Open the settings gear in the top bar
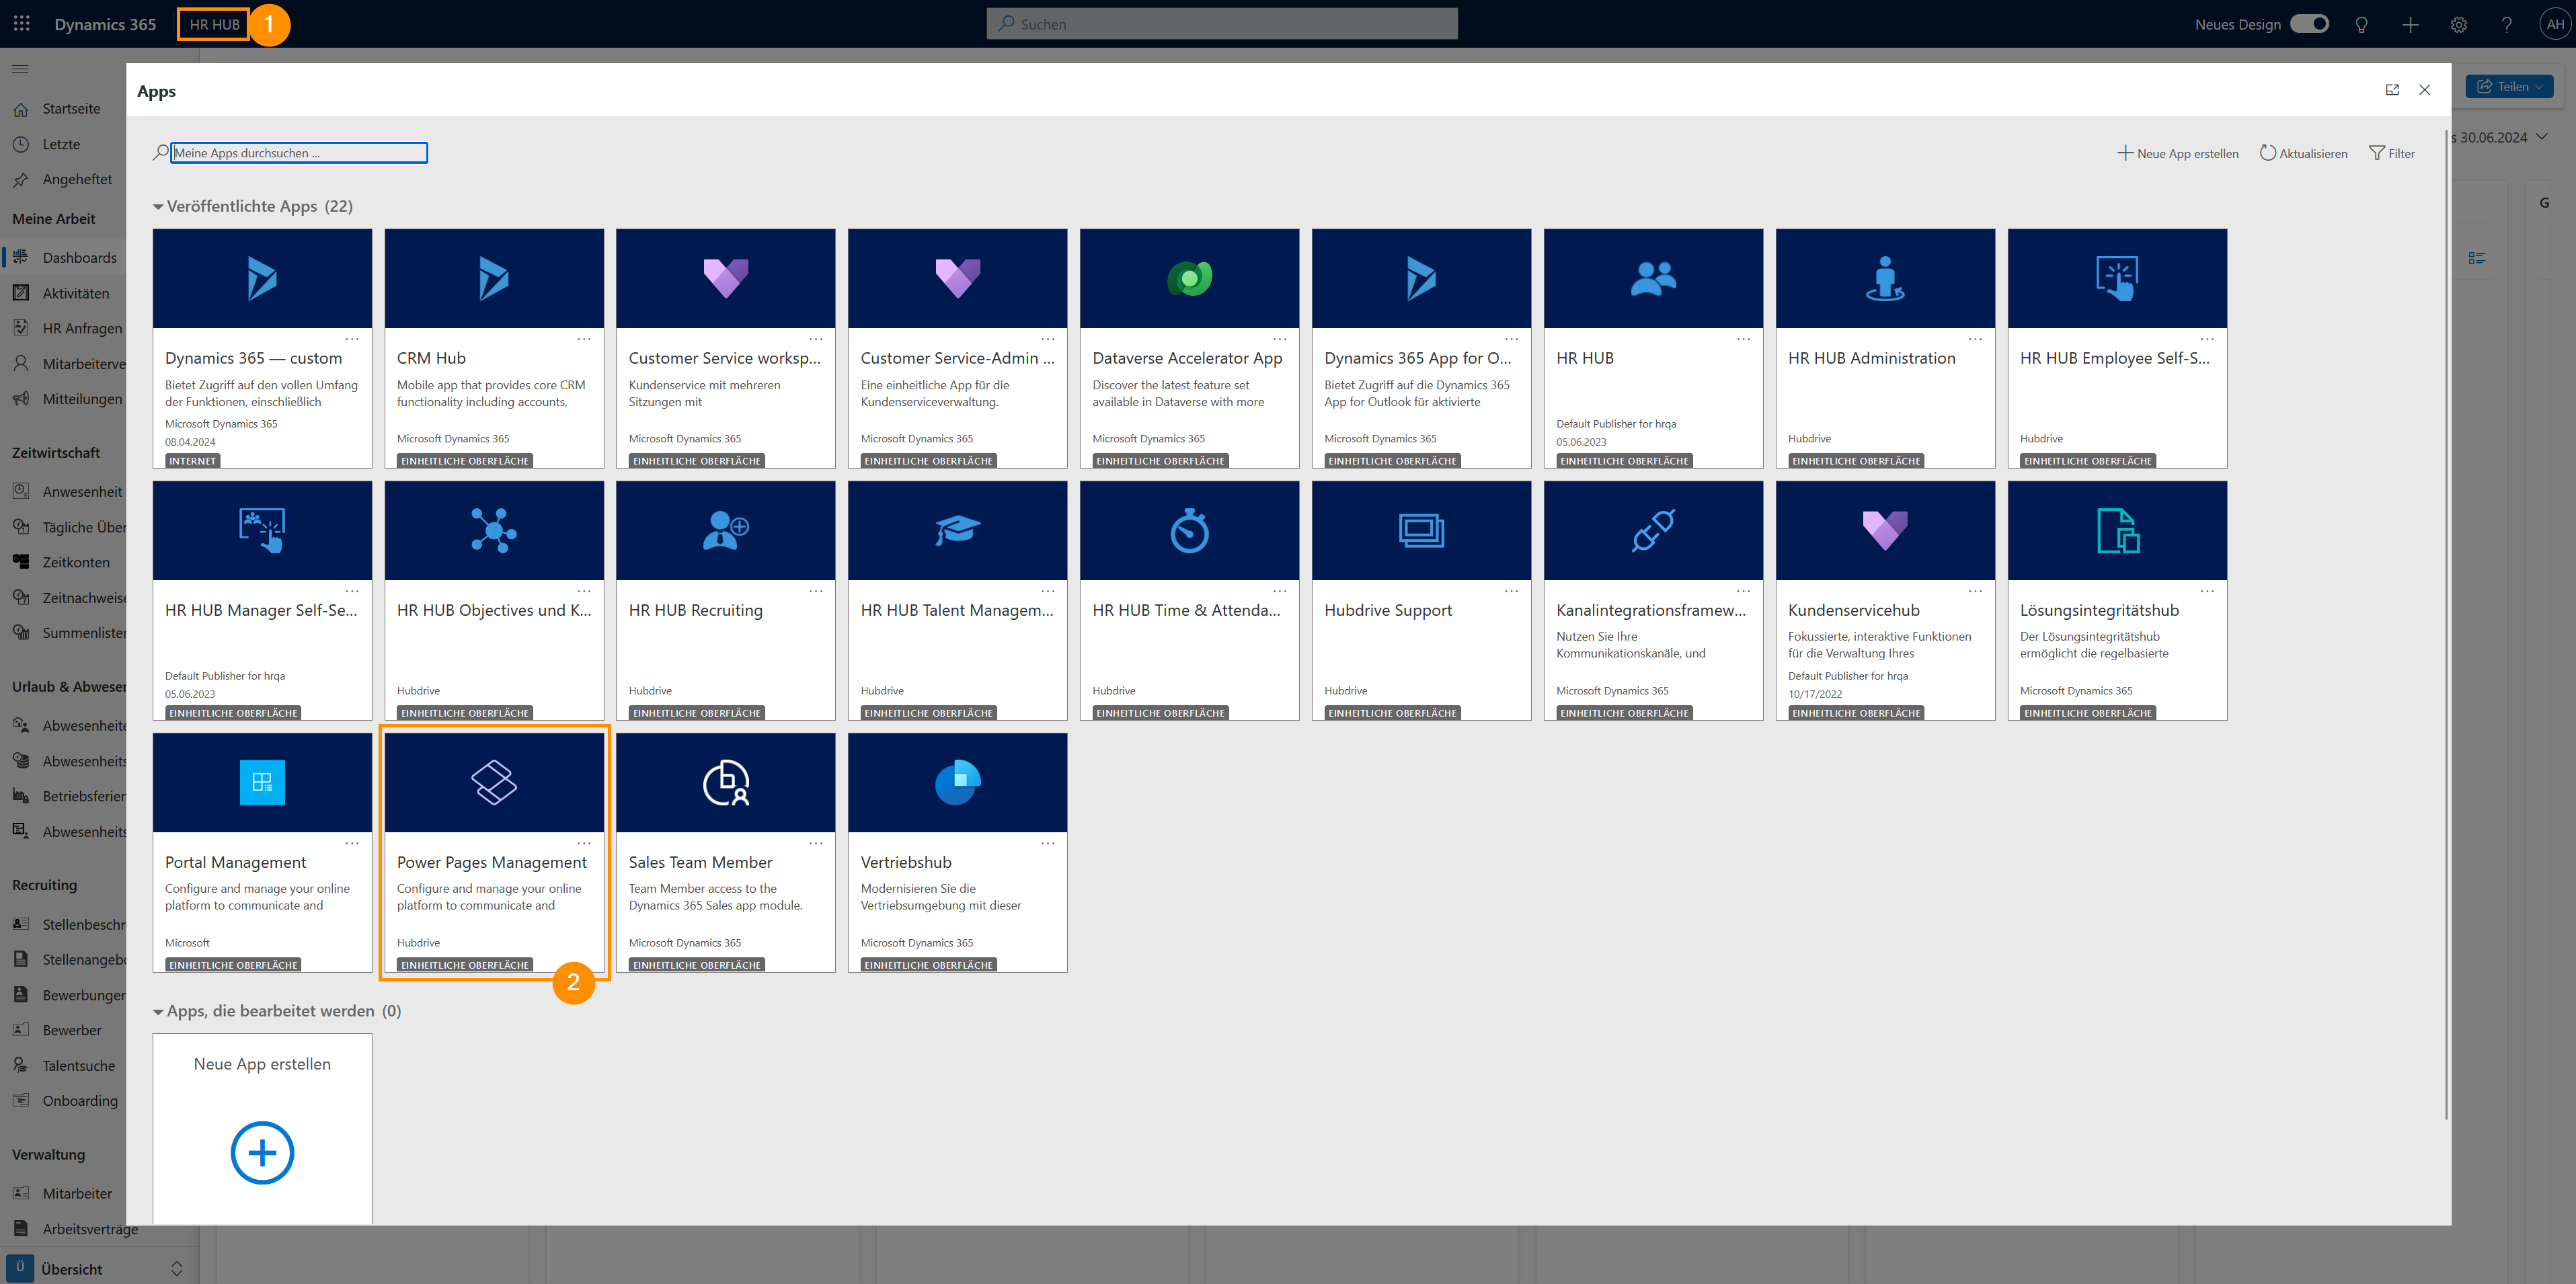 [x=2458, y=24]
